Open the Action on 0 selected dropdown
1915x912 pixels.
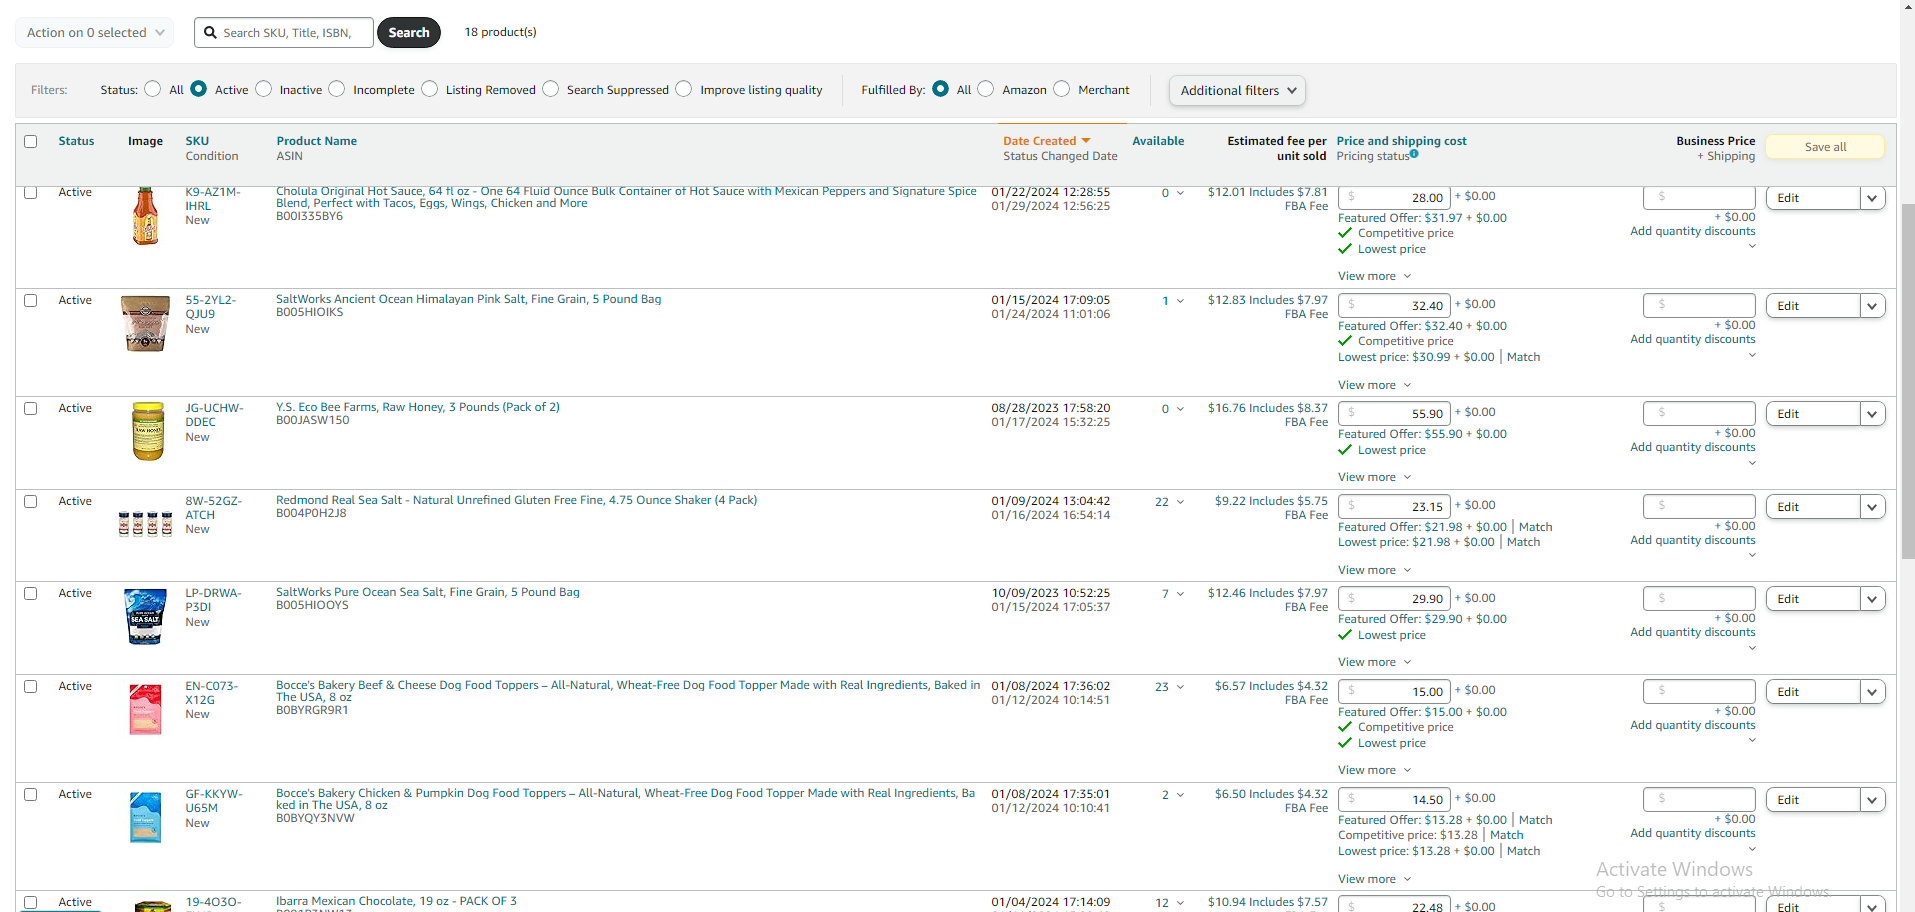(x=95, y=33)
